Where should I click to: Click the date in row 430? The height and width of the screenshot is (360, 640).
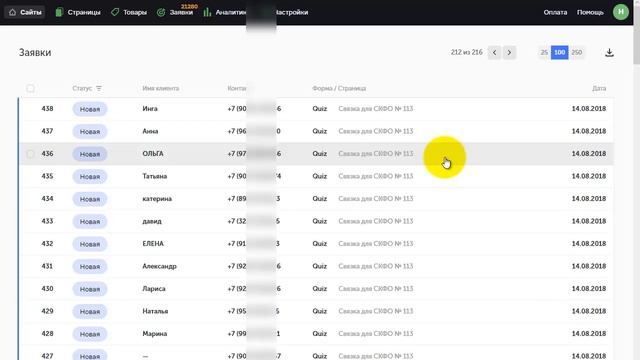[x=589, y=289]
